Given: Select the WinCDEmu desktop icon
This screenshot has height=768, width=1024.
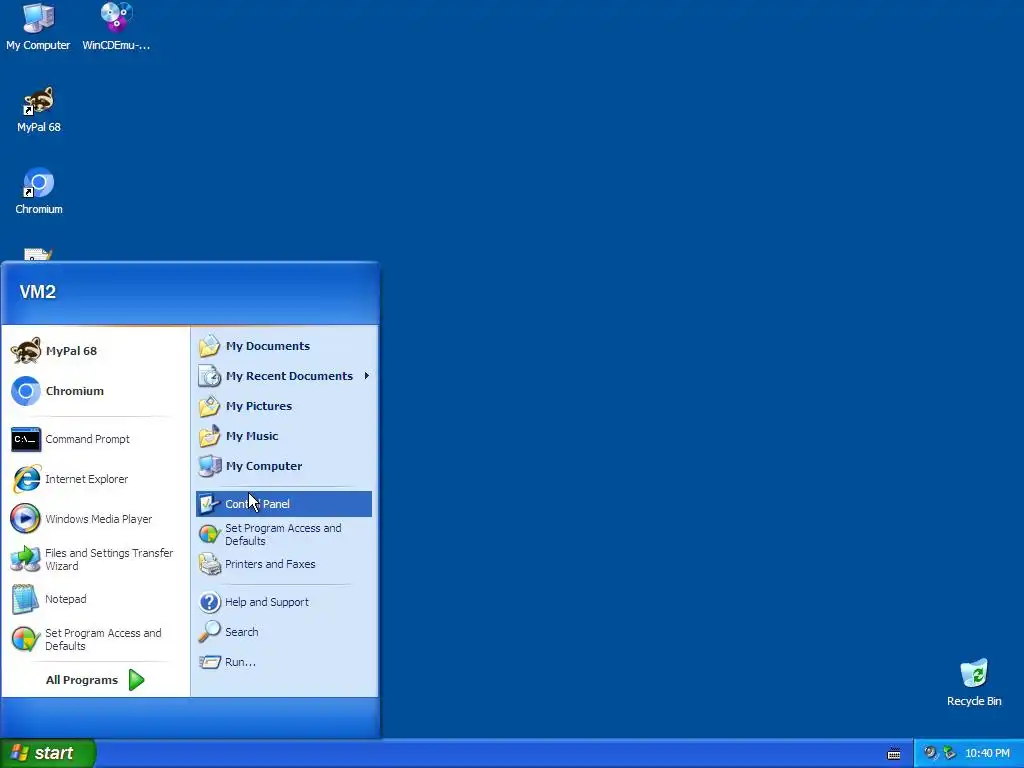Looking at the screenshot, I should pyautogui.click(x=116, y=27).
